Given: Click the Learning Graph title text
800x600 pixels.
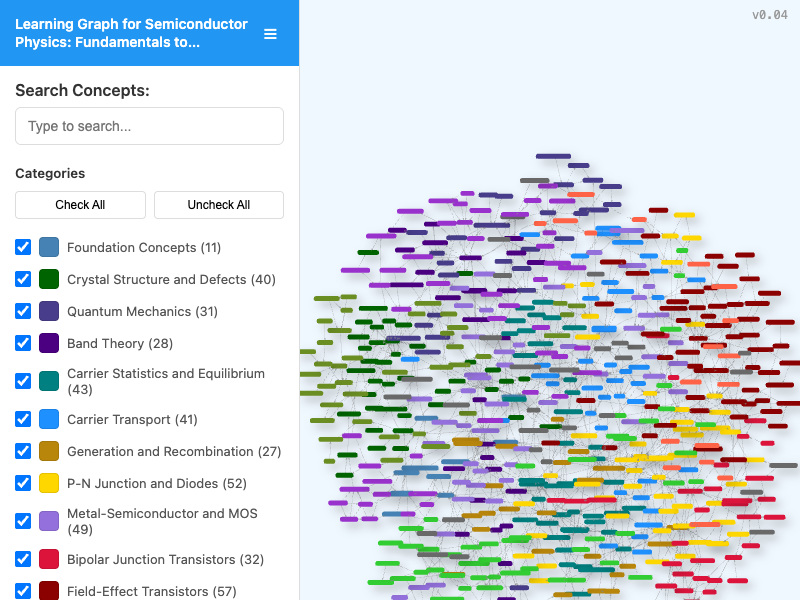Looking at the screenshot, I should click(131, 33).
